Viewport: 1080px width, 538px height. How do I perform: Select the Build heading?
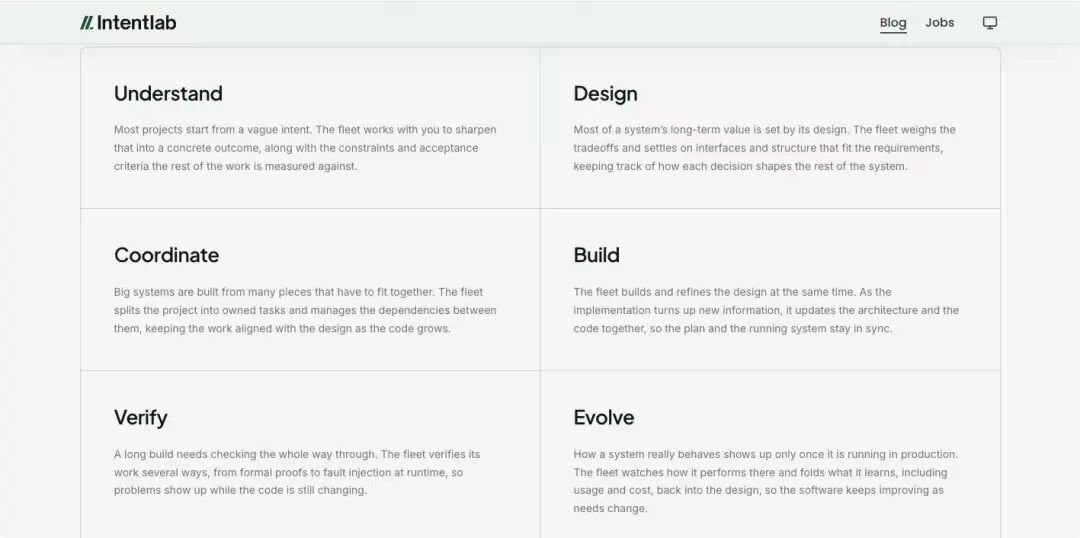point(596,255)
